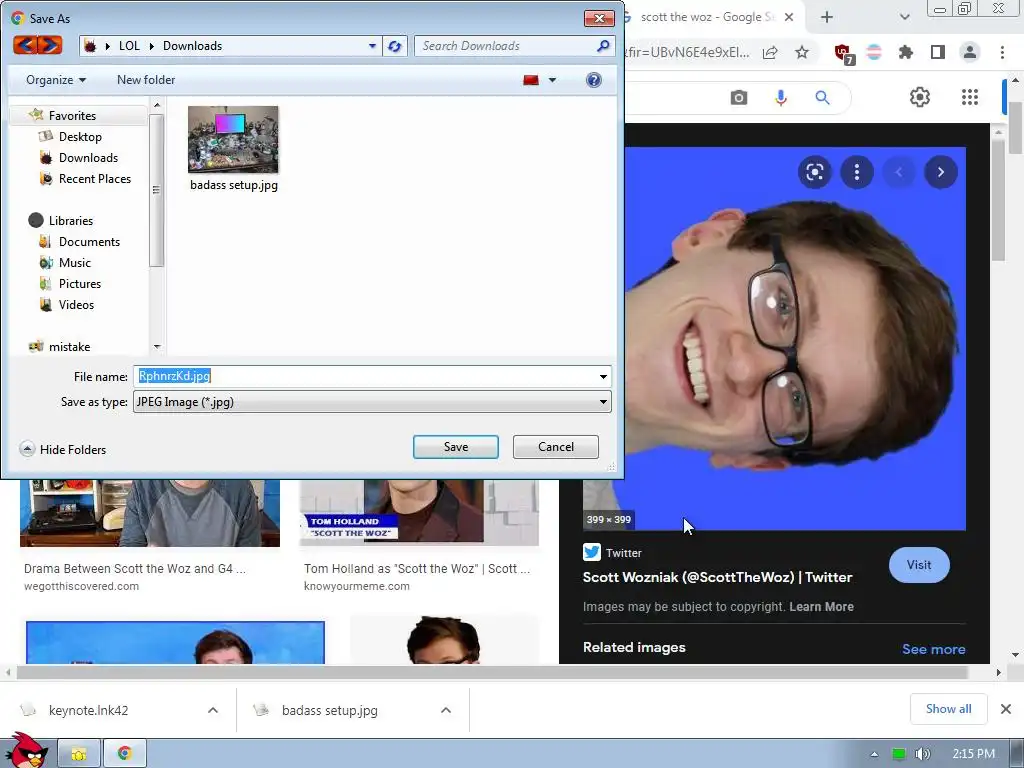This screenshot has height=768, width=1024.
Task: Open the Save As help icon
Action: (594, 80)
